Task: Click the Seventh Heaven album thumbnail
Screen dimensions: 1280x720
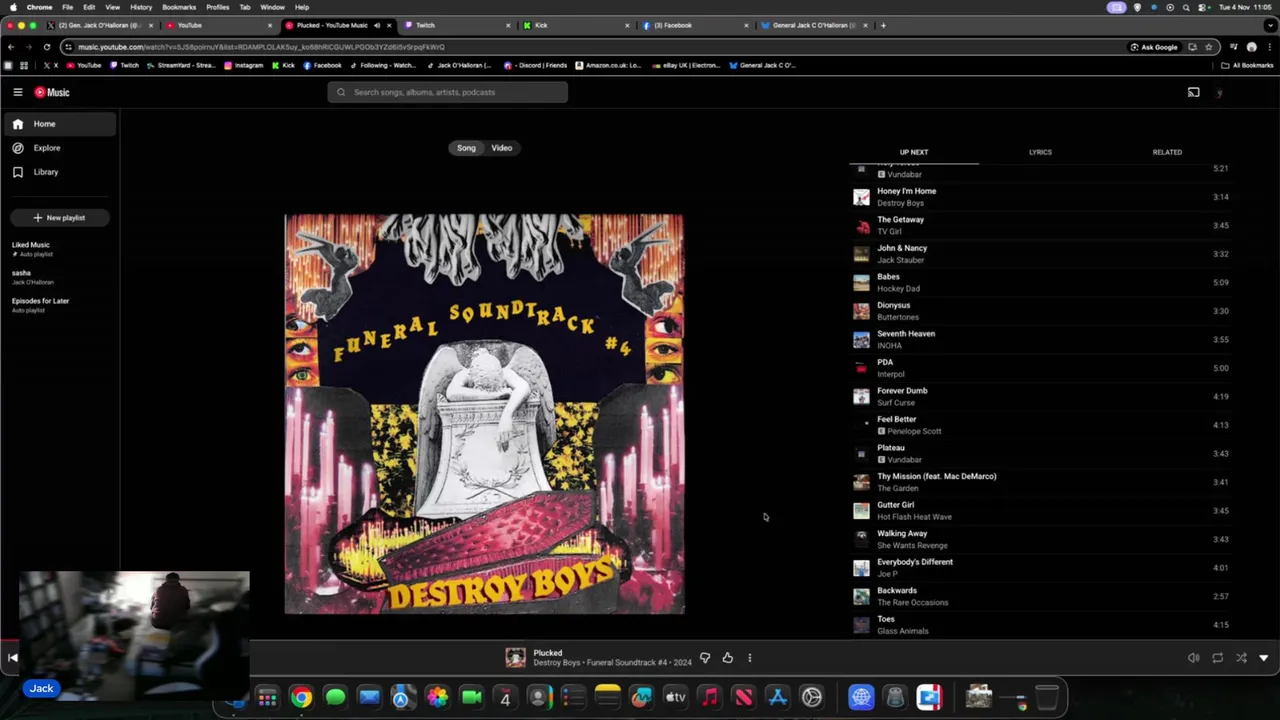Action: (861, 340)
